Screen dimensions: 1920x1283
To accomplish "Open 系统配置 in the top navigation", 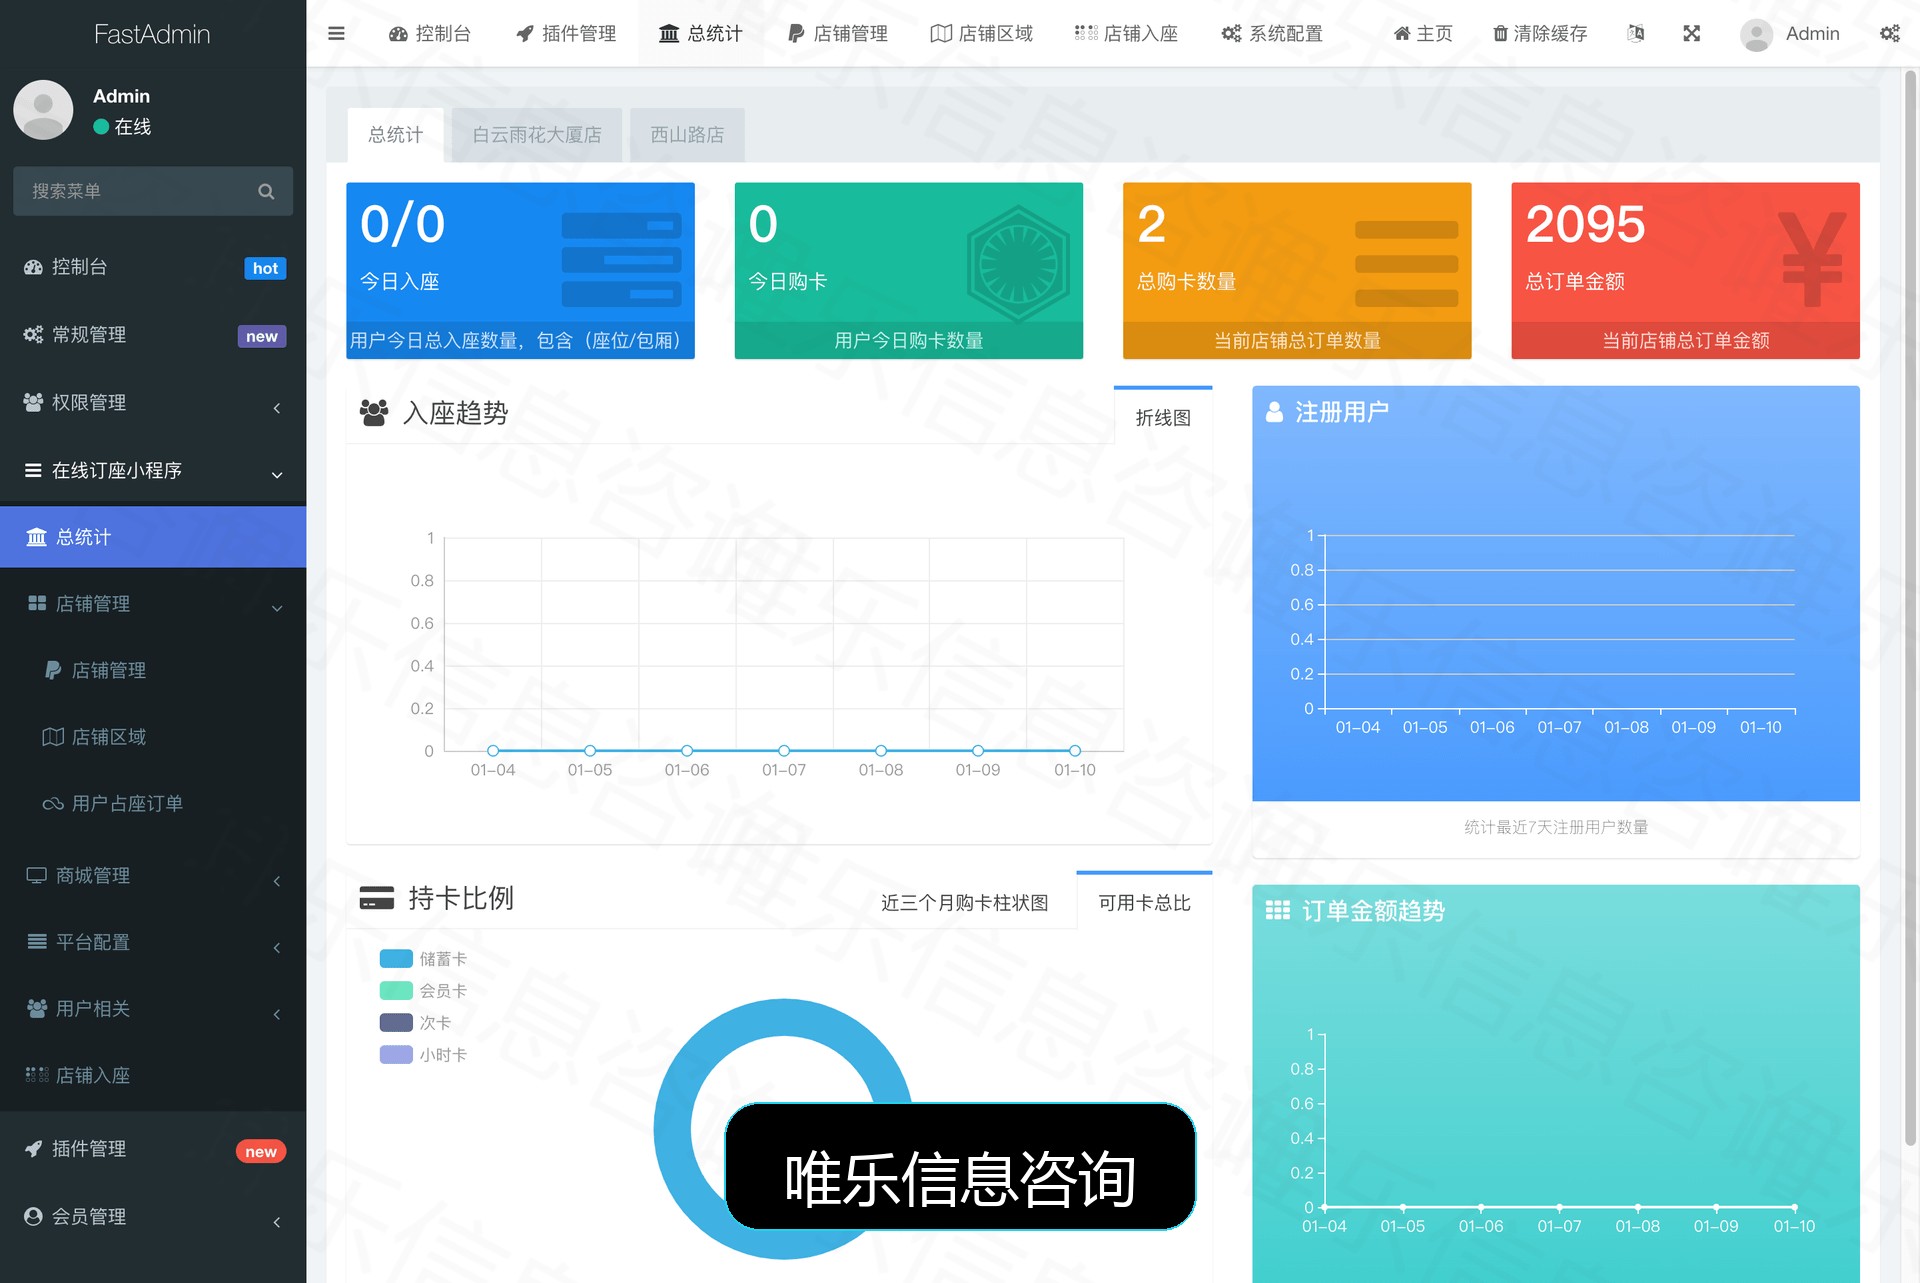I will pyautogui.click(x=1272, y=34).
